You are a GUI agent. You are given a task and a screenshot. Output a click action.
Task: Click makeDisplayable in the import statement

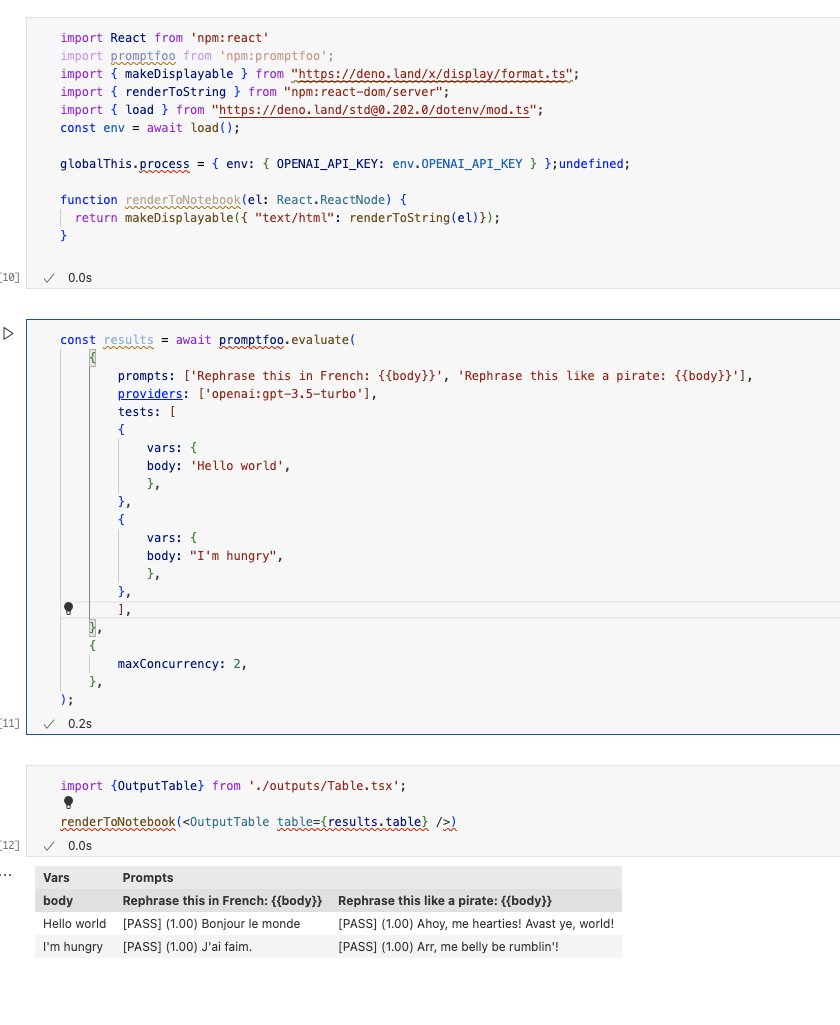[179, 74]
